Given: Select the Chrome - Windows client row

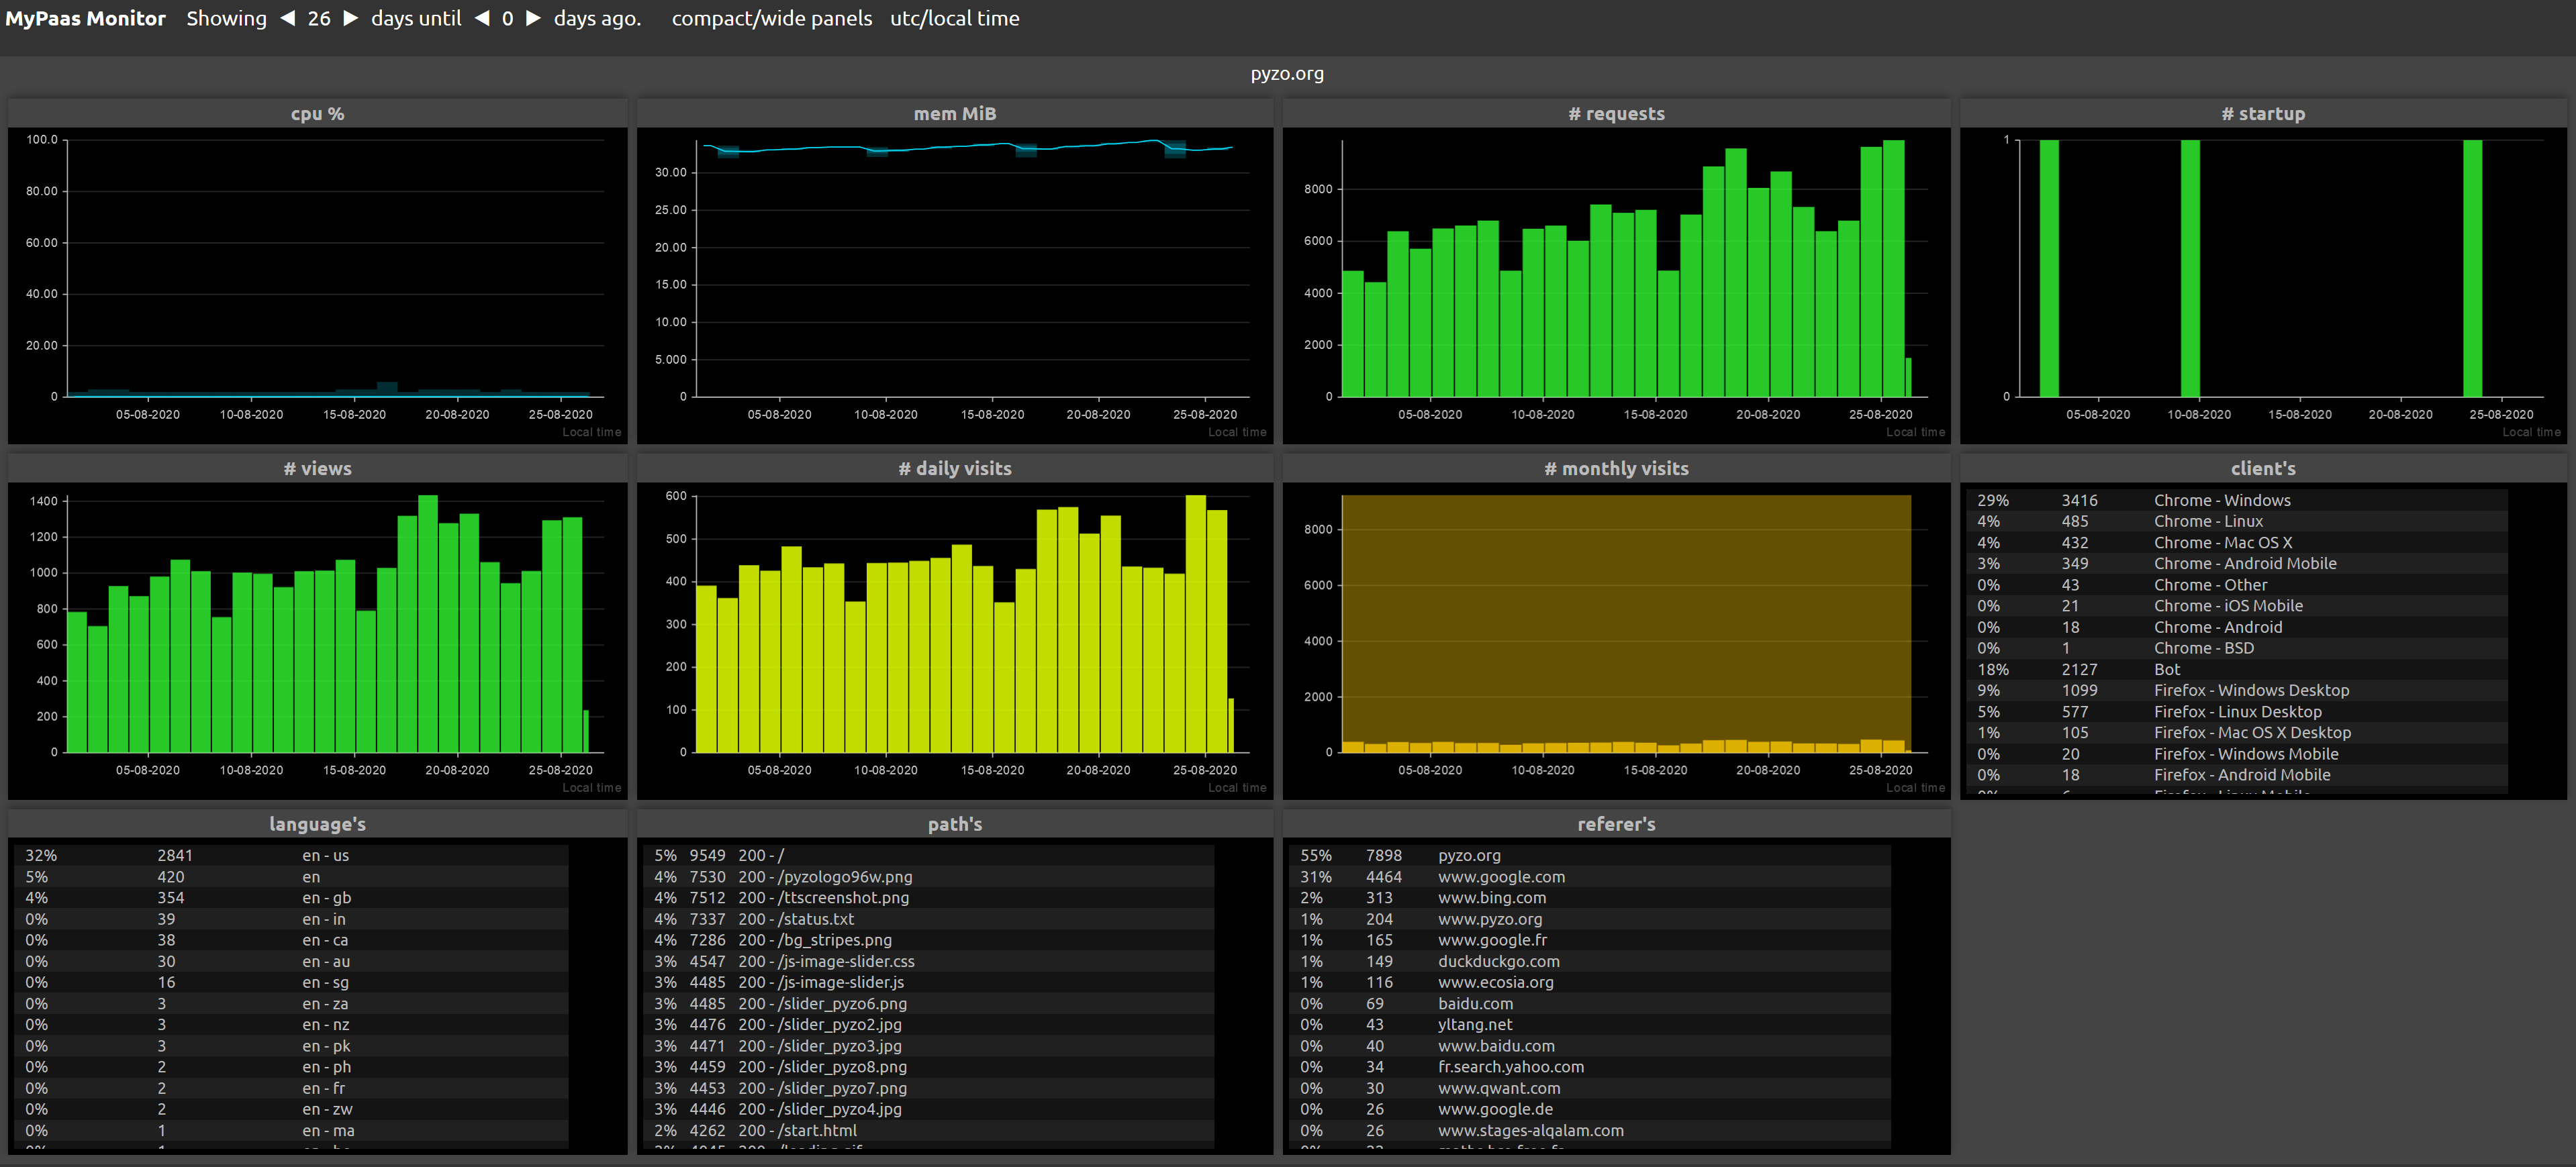Looking at the screenshot, I should (x=2221, y=500).
